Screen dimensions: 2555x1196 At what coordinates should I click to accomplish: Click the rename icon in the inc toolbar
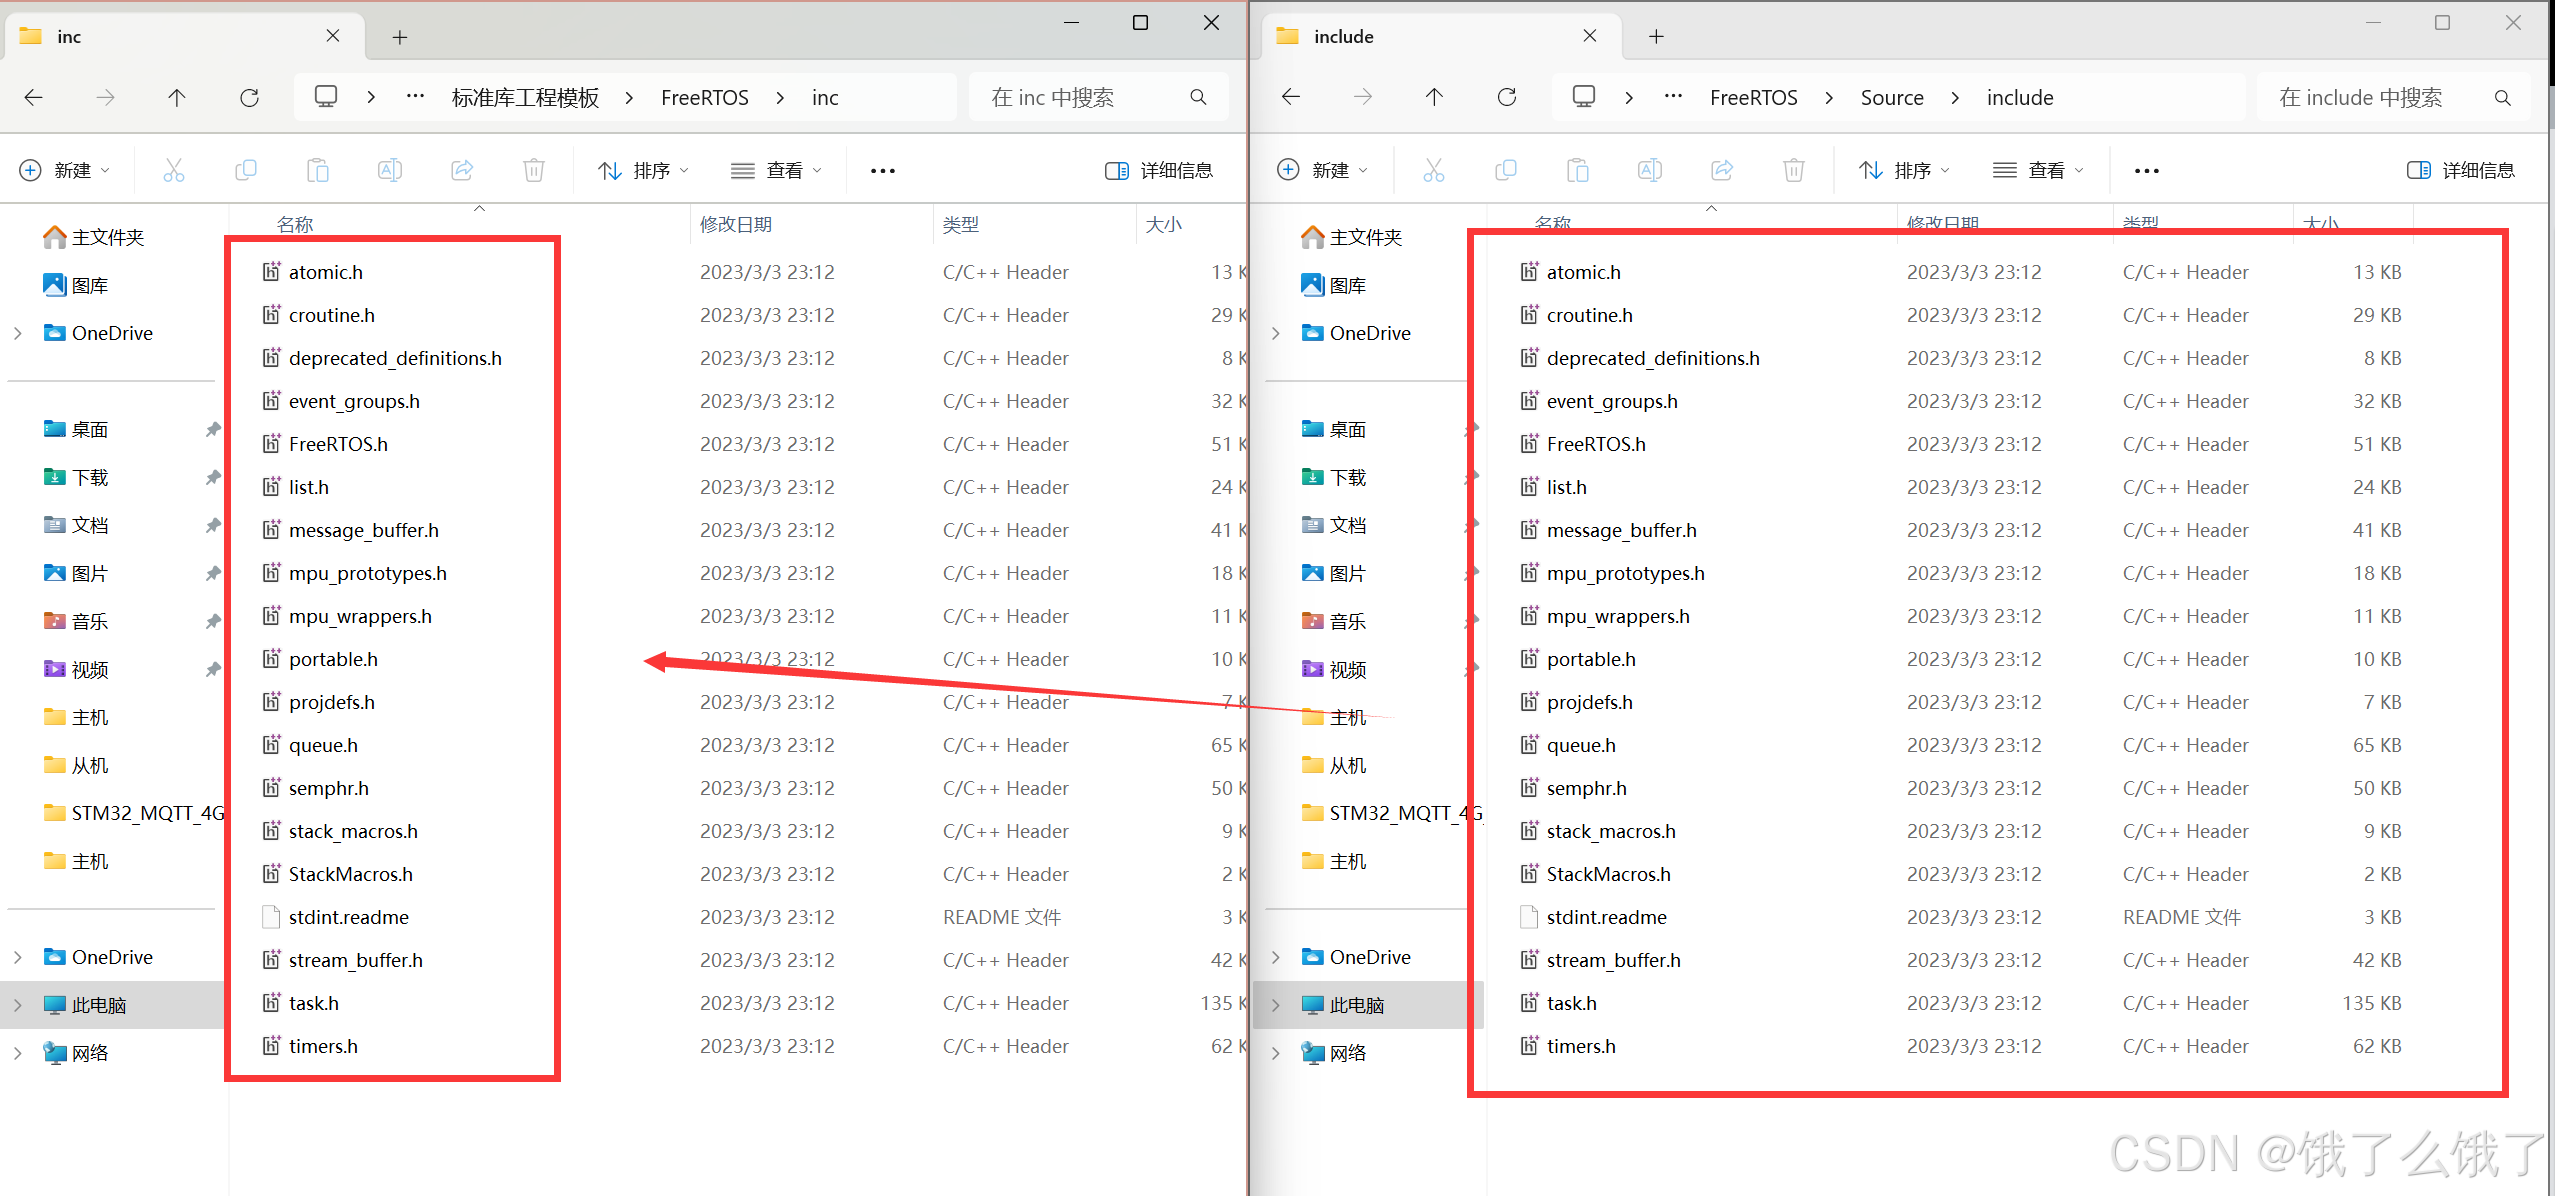pyautogui.click(x=390, y=170)
